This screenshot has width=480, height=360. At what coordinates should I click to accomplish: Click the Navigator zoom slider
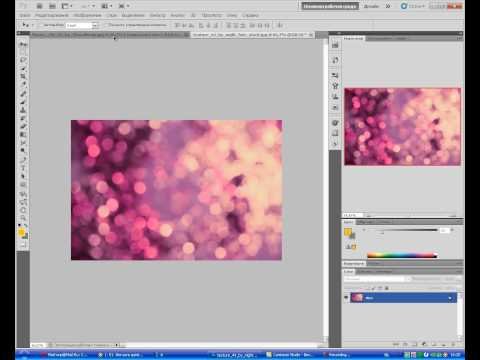(x=411, y=216)
